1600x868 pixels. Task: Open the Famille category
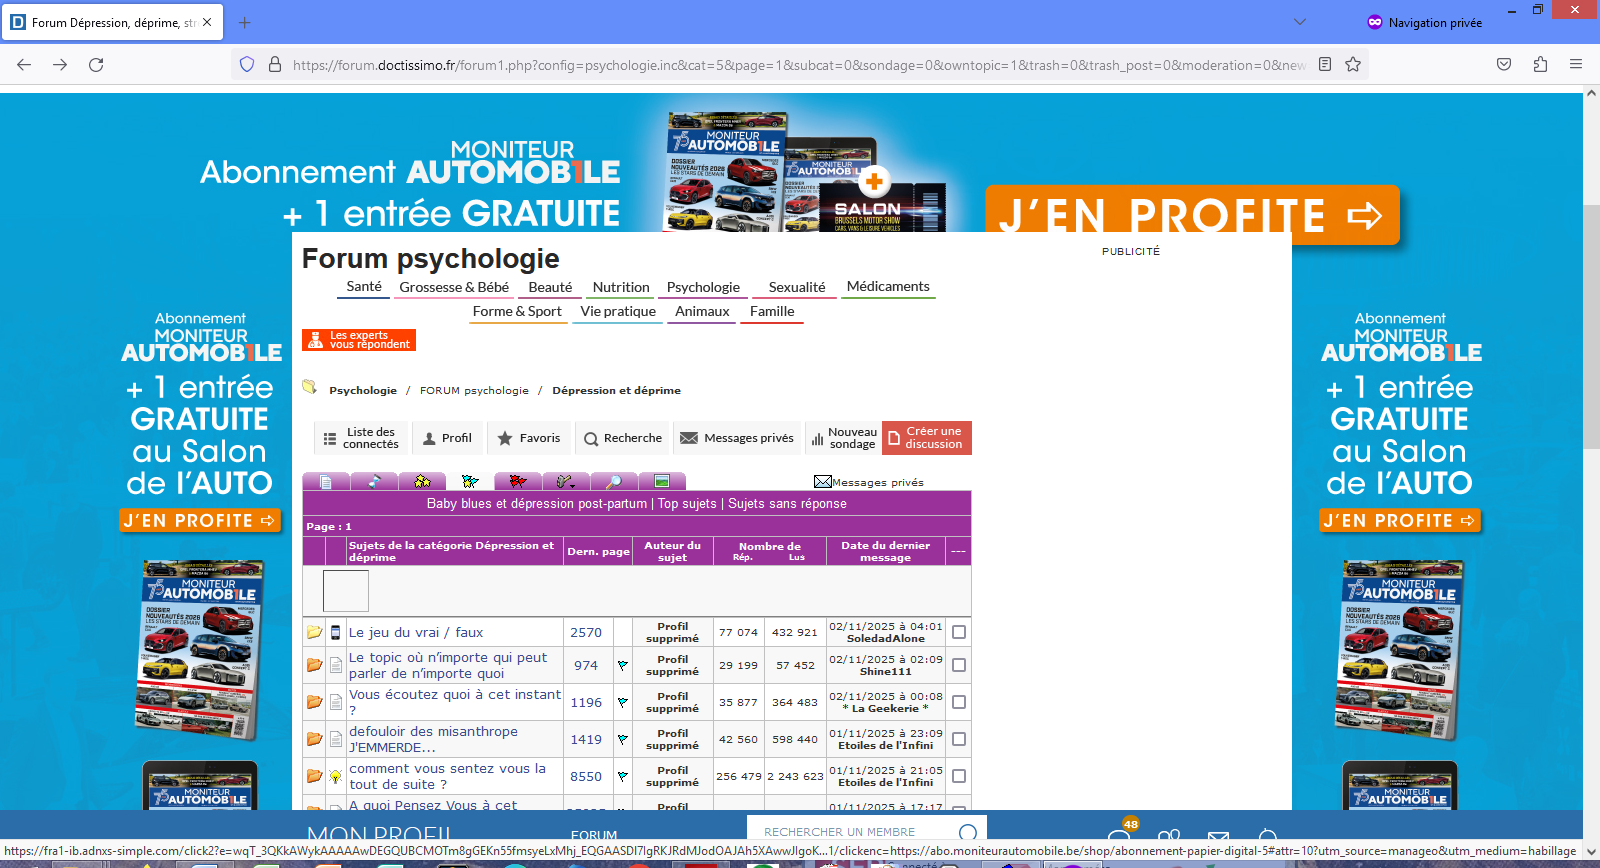(x=772, y=311)
